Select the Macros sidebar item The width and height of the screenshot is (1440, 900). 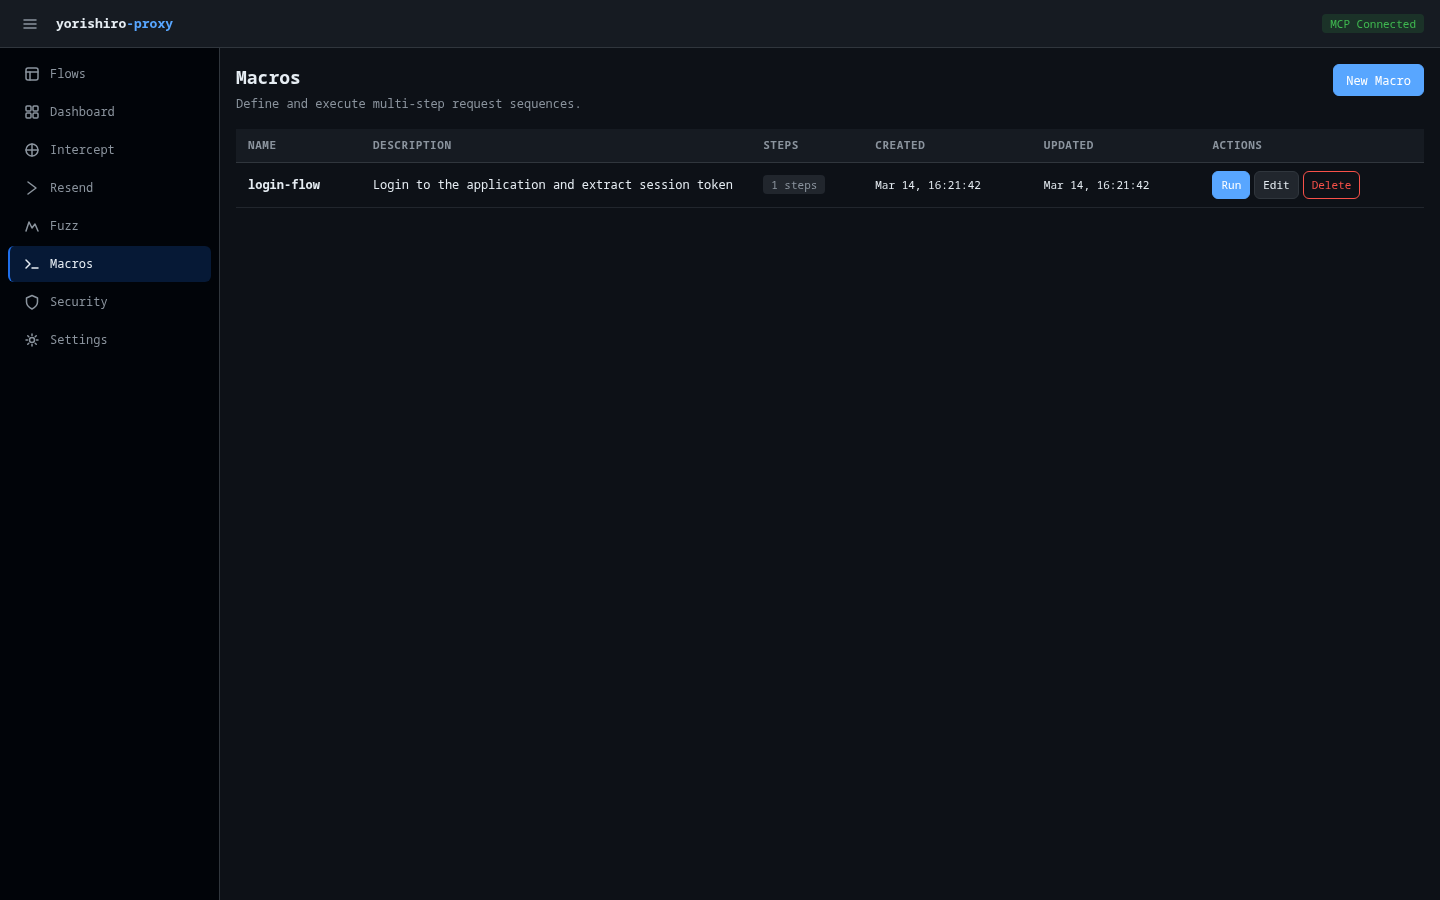pyautogui.click(x=109, y=264)
